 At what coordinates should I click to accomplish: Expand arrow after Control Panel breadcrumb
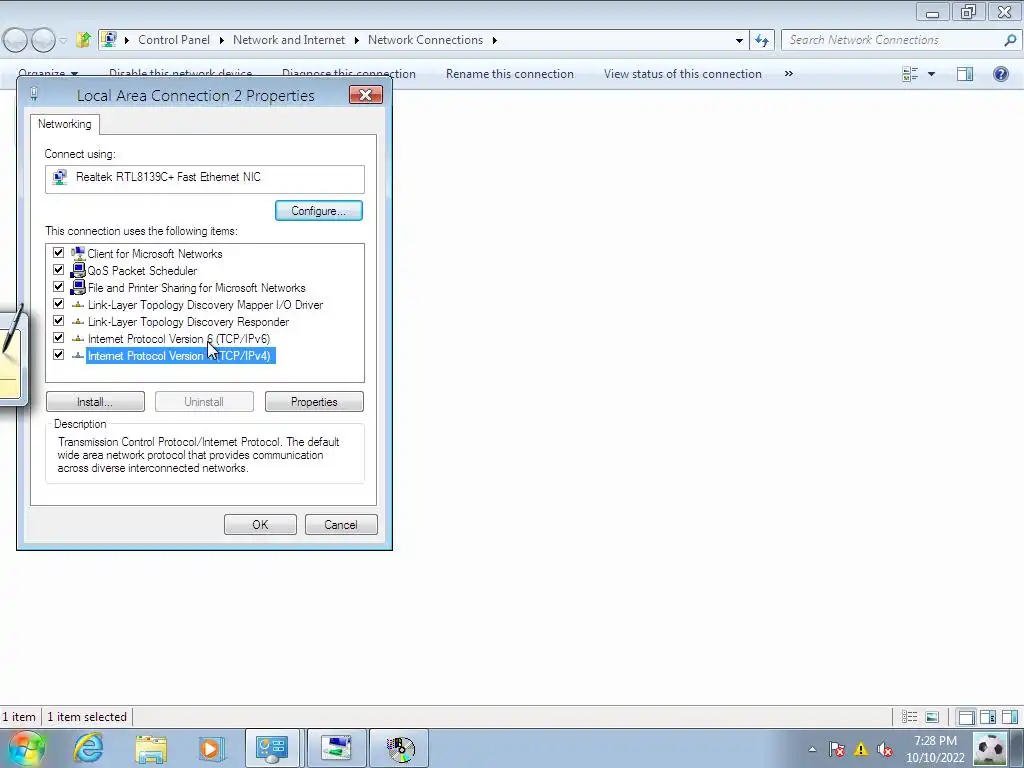click(221, 40)
